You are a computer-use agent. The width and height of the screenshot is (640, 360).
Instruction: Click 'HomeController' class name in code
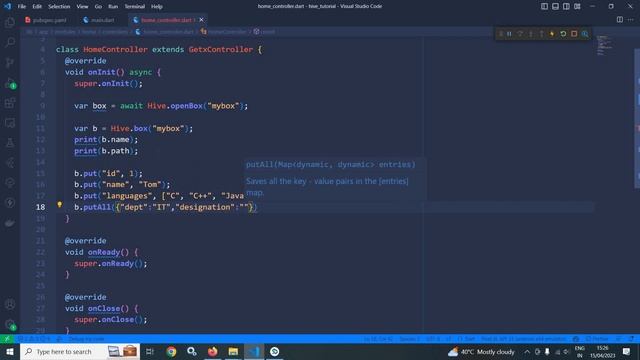tap(116, 49)
